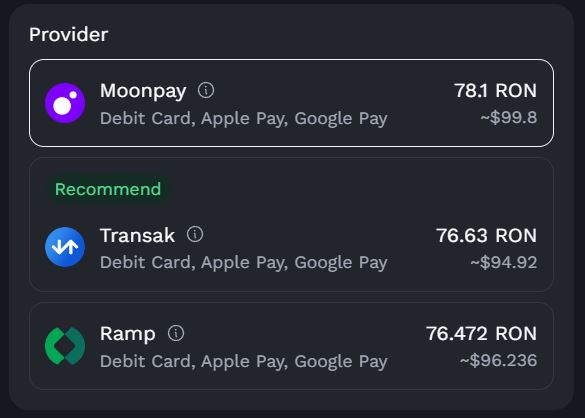585x418 pixels.
Task: Click the Transak provider name
Action: coord(137,235)
